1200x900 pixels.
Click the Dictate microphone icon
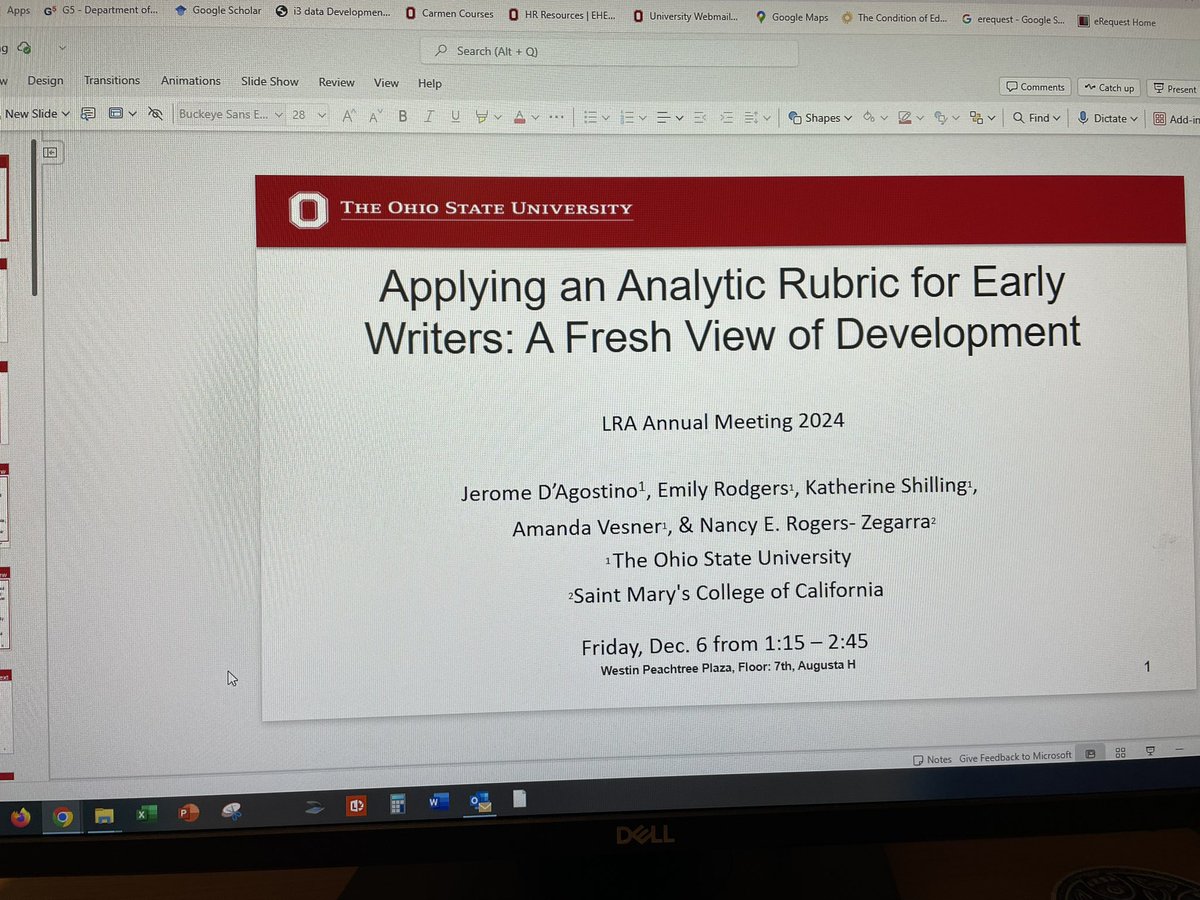pos(1083,117)
